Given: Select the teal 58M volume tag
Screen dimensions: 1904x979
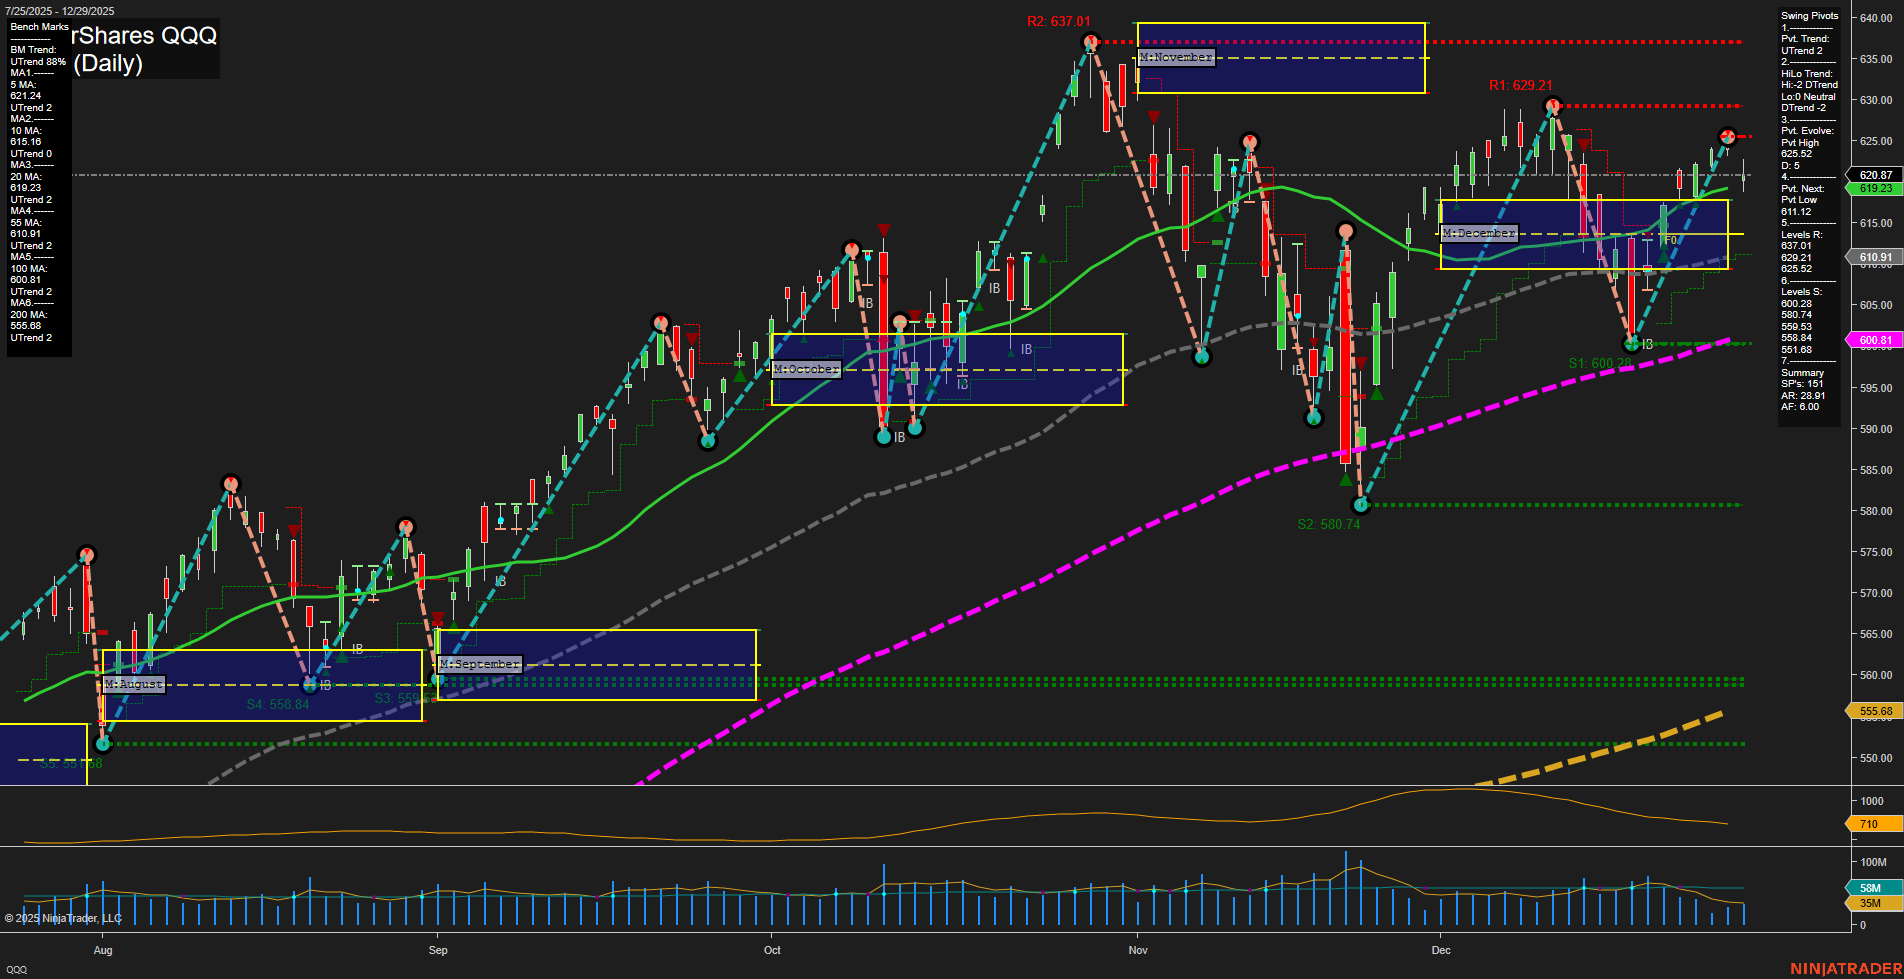Looking at the screenshot, I should [x=1872, y=888].
